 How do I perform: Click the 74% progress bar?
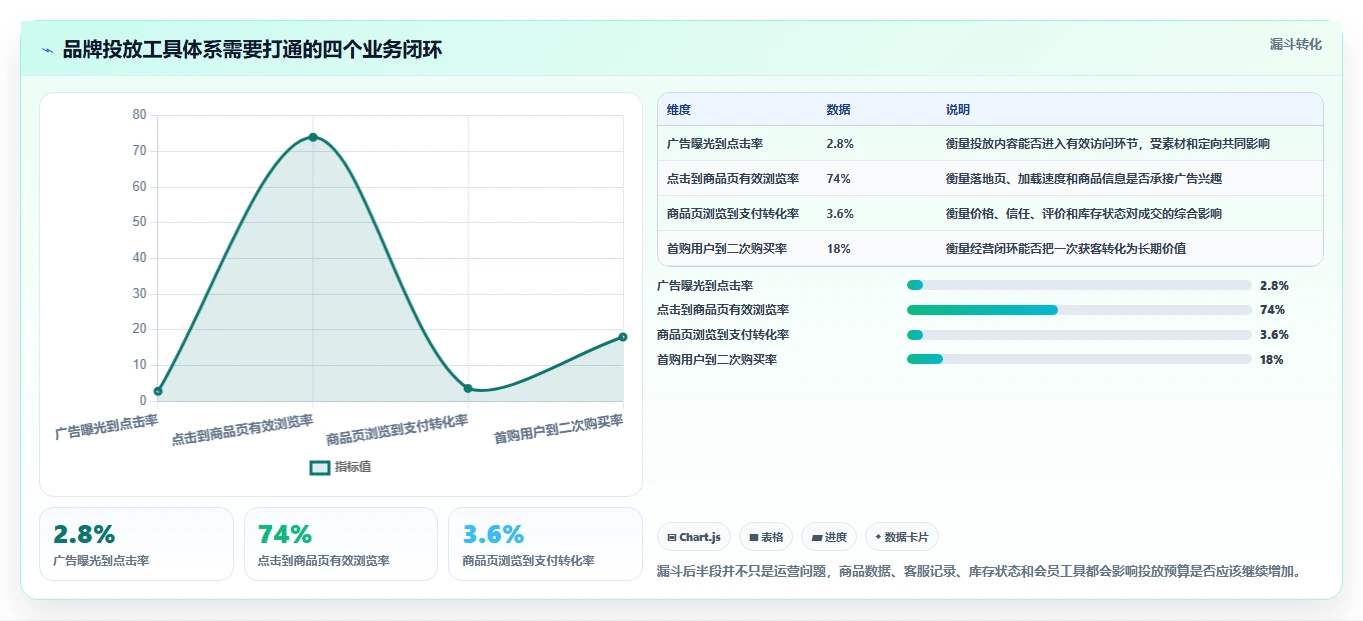click(1079, 310)
